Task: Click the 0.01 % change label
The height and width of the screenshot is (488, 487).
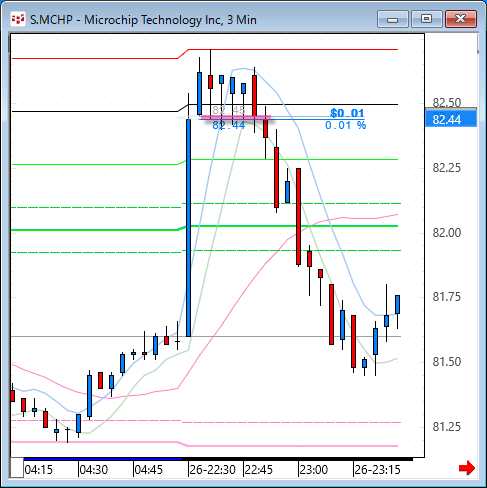Action: (346, 125)
